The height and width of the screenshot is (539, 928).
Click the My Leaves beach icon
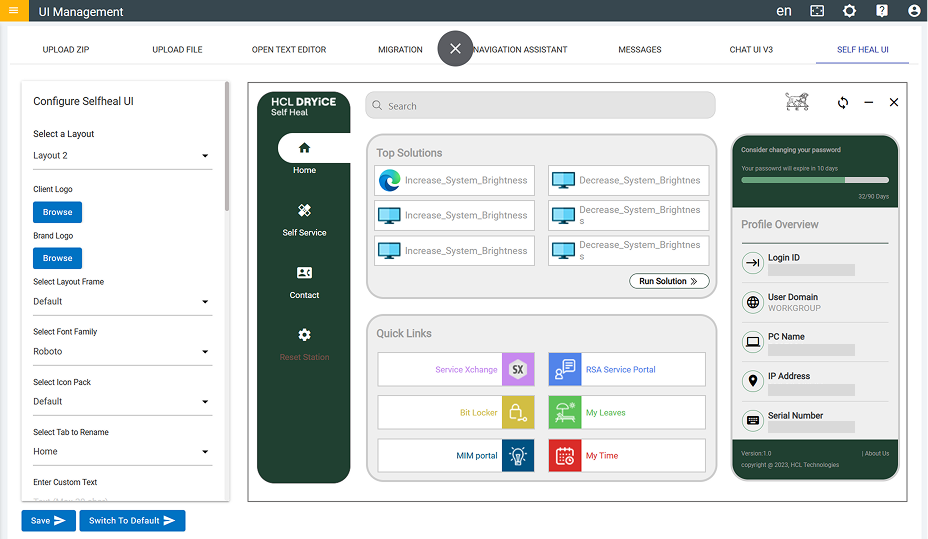click(x=565, y=412)
